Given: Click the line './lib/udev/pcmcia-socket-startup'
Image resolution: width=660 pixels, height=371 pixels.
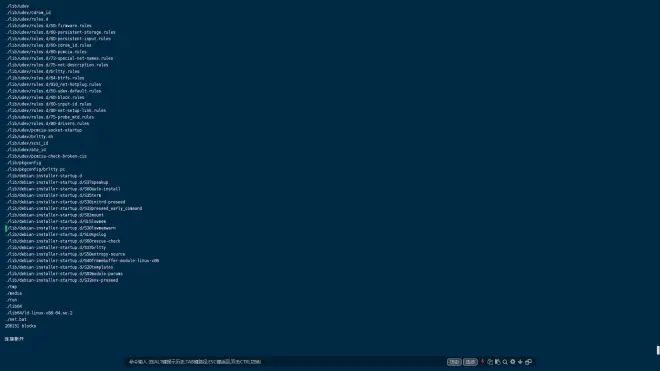Looking at the screenshot, I should pyautogui.click(x=44, y=130).
